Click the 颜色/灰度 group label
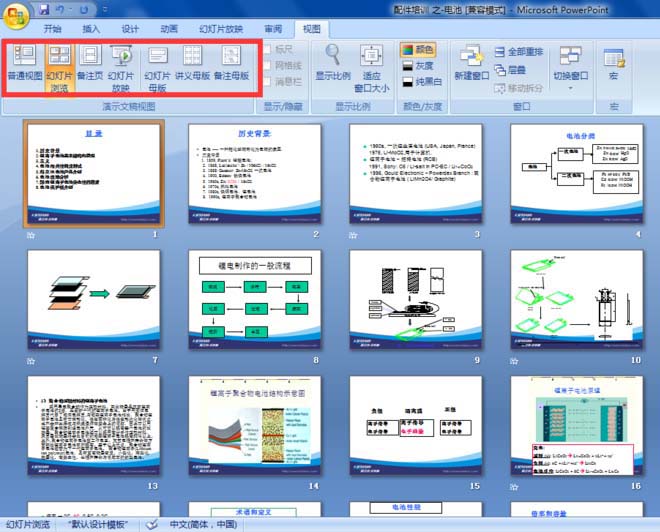Screen dimensions: 660x532 [x=423, y=106]
